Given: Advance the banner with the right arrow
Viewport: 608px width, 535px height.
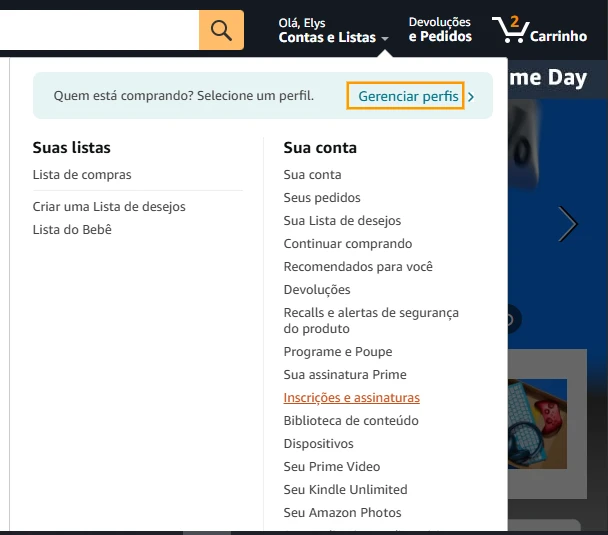Looking at the screenshot, I should (x=568, y=224).
